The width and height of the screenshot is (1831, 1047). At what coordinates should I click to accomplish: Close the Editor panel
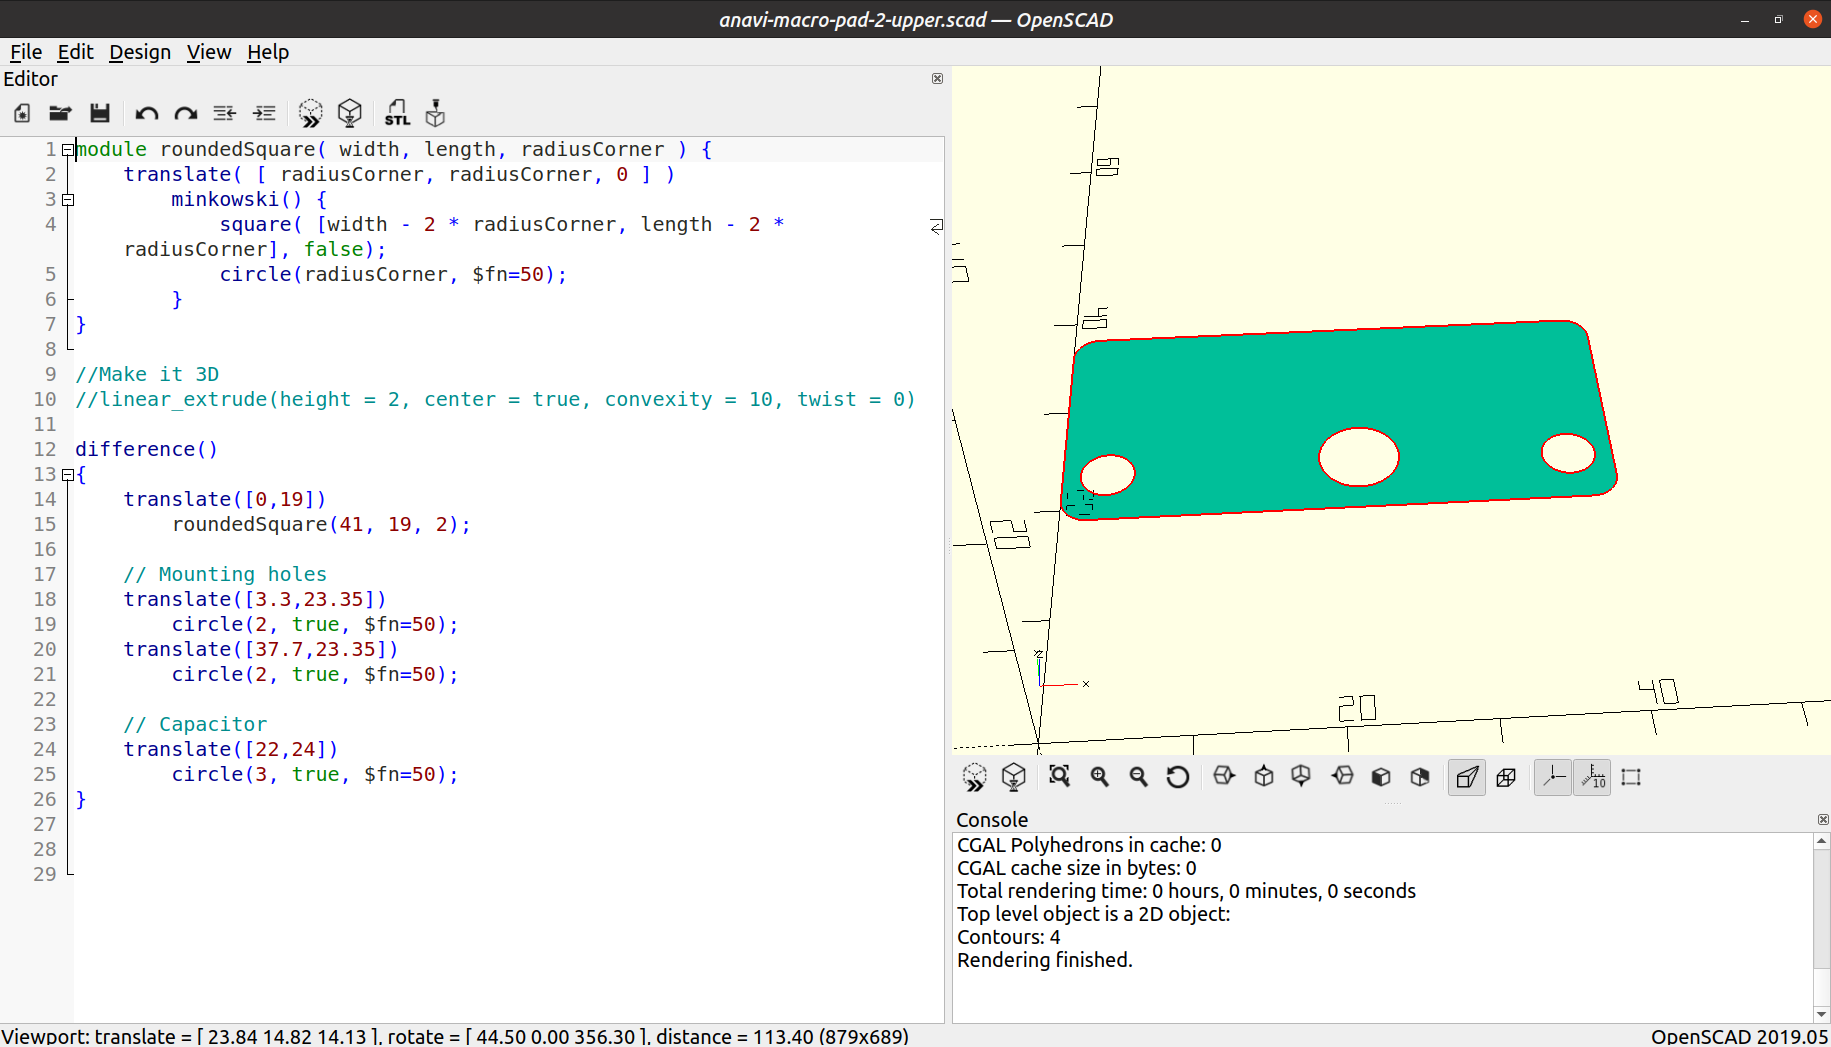(937, 79)
